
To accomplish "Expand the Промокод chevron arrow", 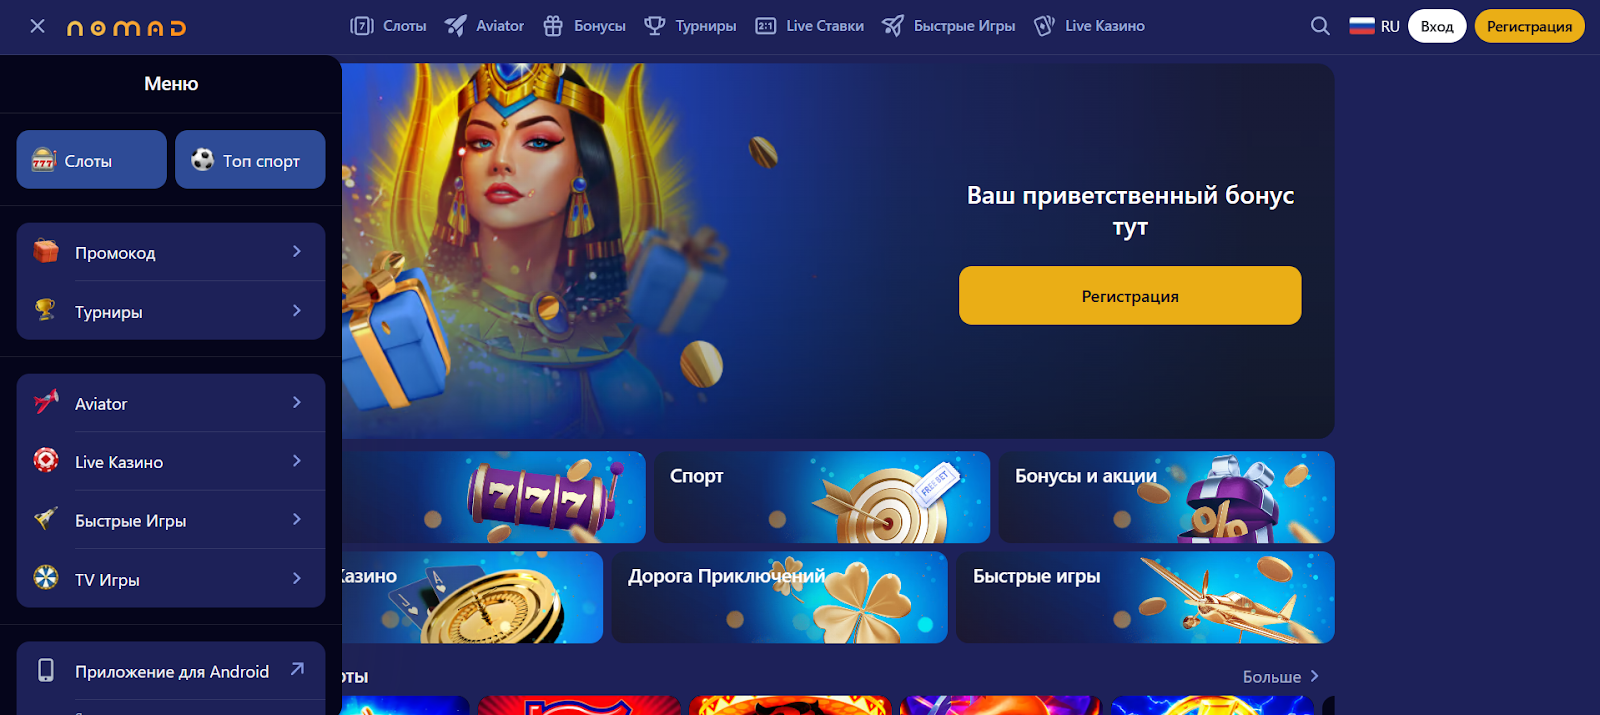I will 297,252.
